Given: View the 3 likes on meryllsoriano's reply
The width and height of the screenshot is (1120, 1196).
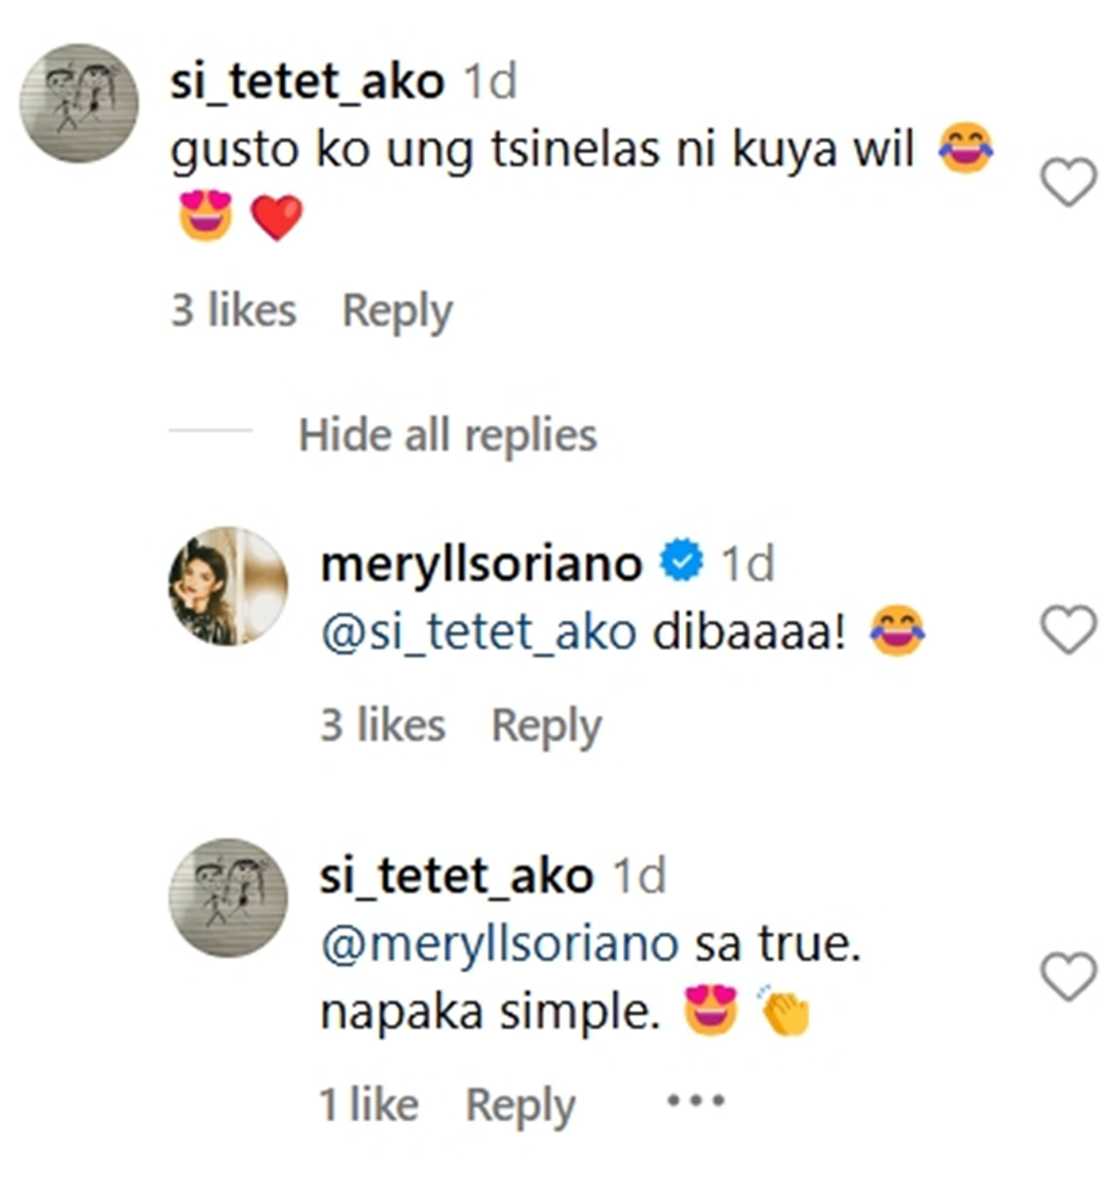Looking at the screenshot, I should click(383, 725).
